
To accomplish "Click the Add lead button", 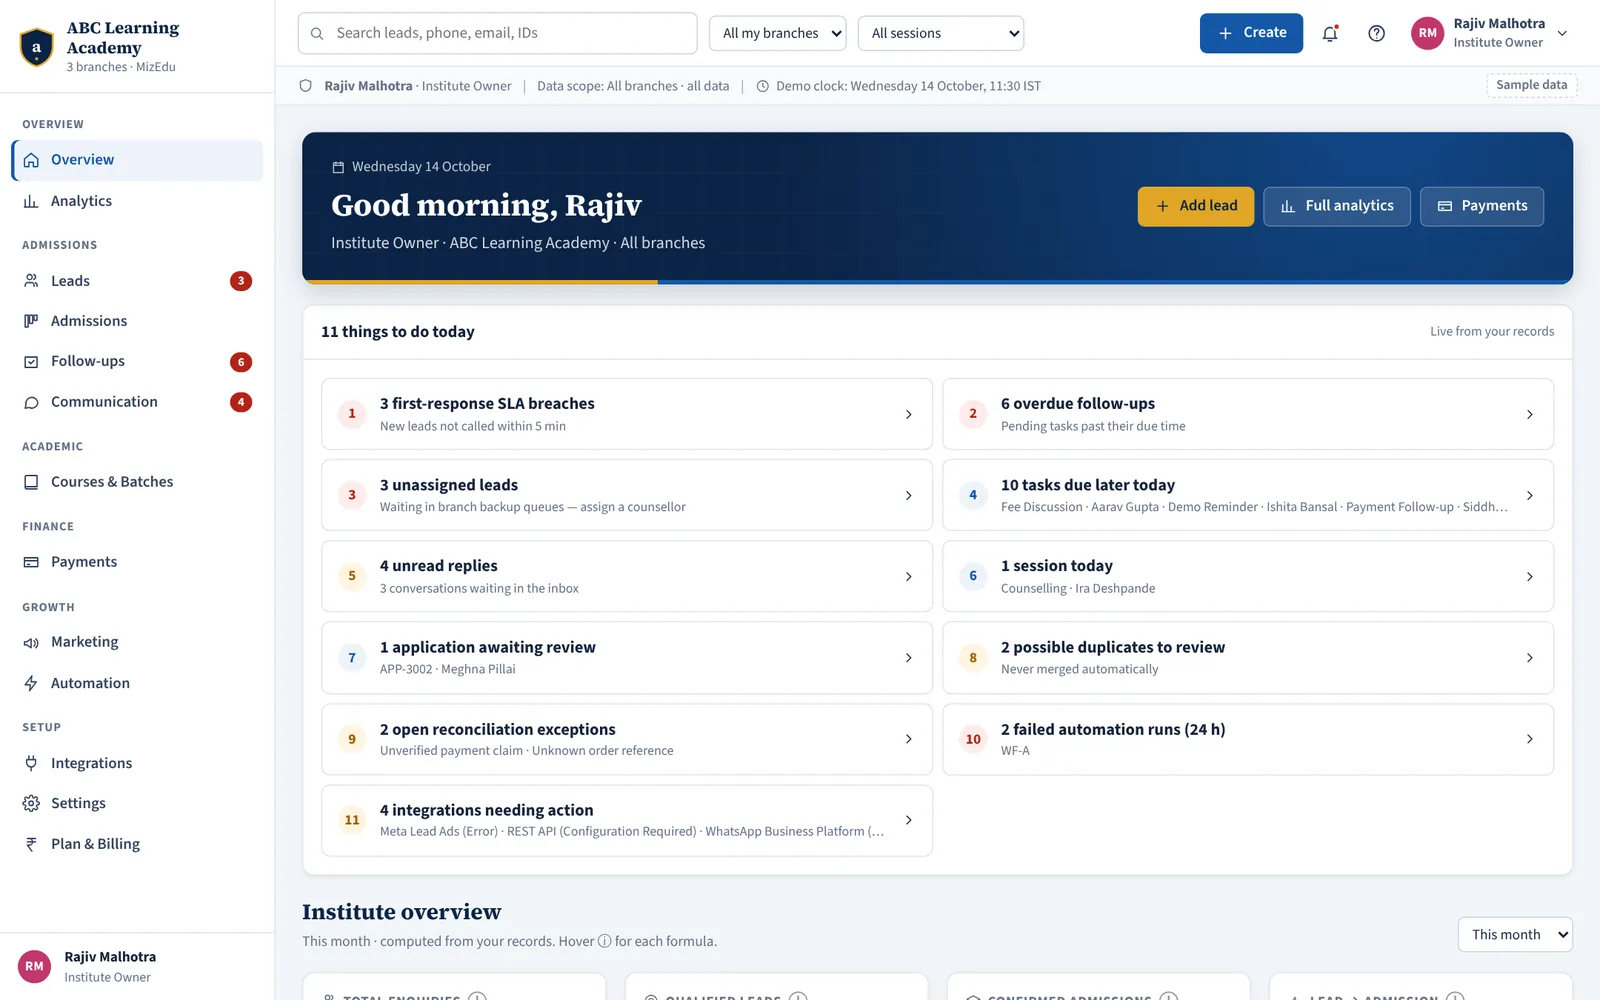I will pyautogui.click(x=1196, y=206).
